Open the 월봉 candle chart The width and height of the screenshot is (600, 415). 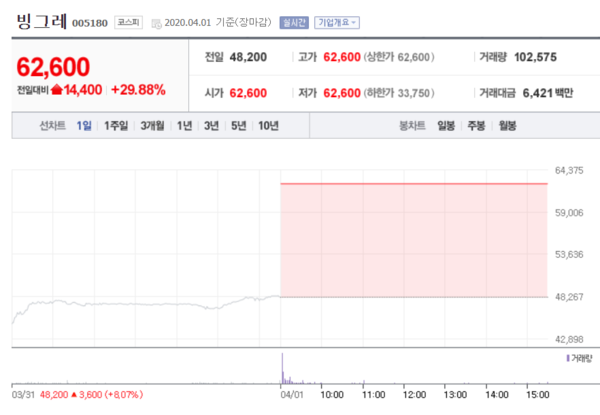(x=507, y=125)
